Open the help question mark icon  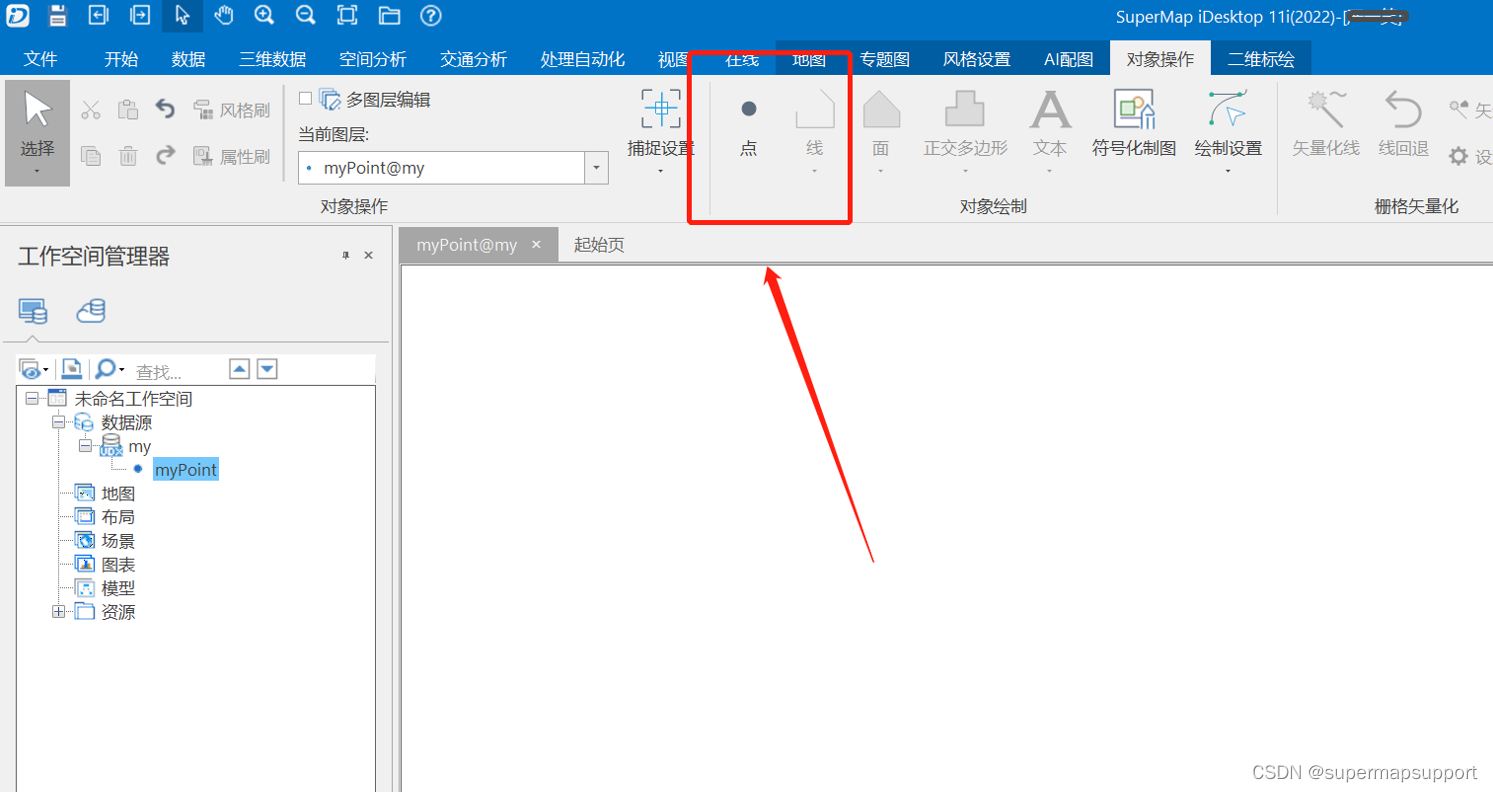point(431,15)
